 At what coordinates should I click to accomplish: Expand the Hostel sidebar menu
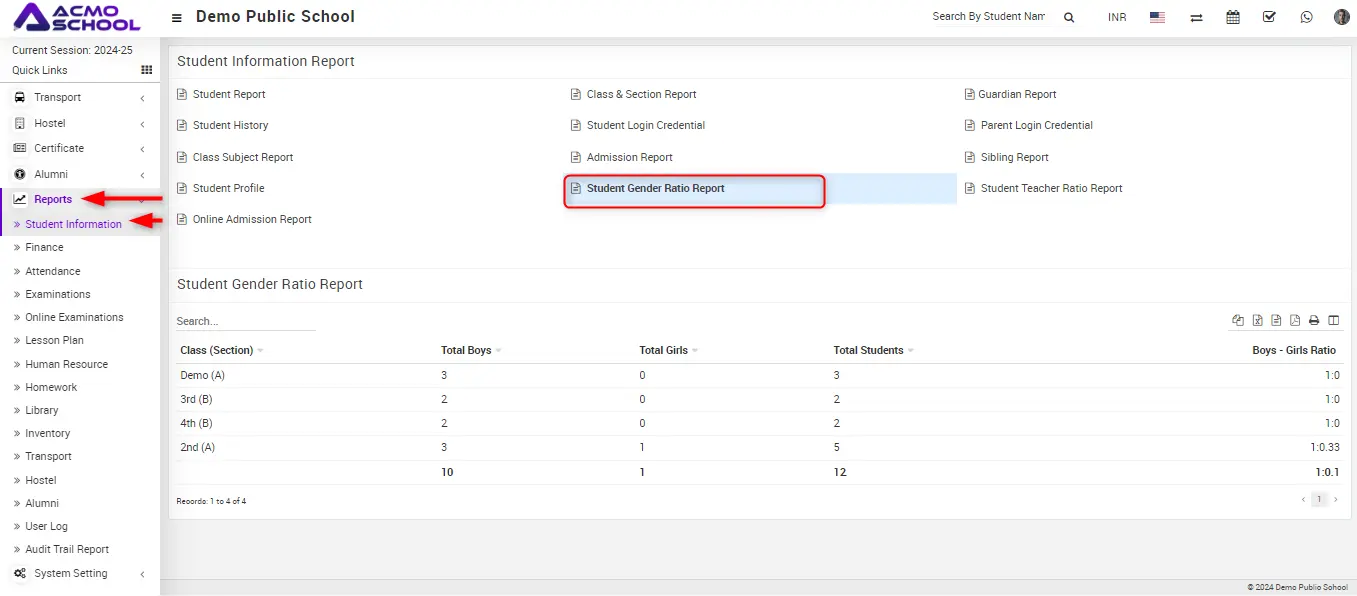[x=50, y=123]
